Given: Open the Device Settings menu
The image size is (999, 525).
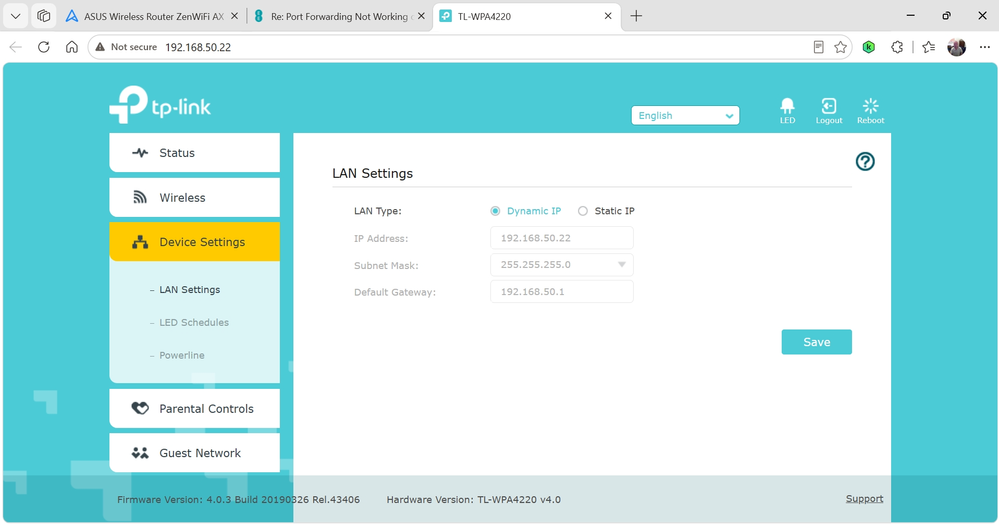Looking at the screenshot, I should 194,242.
